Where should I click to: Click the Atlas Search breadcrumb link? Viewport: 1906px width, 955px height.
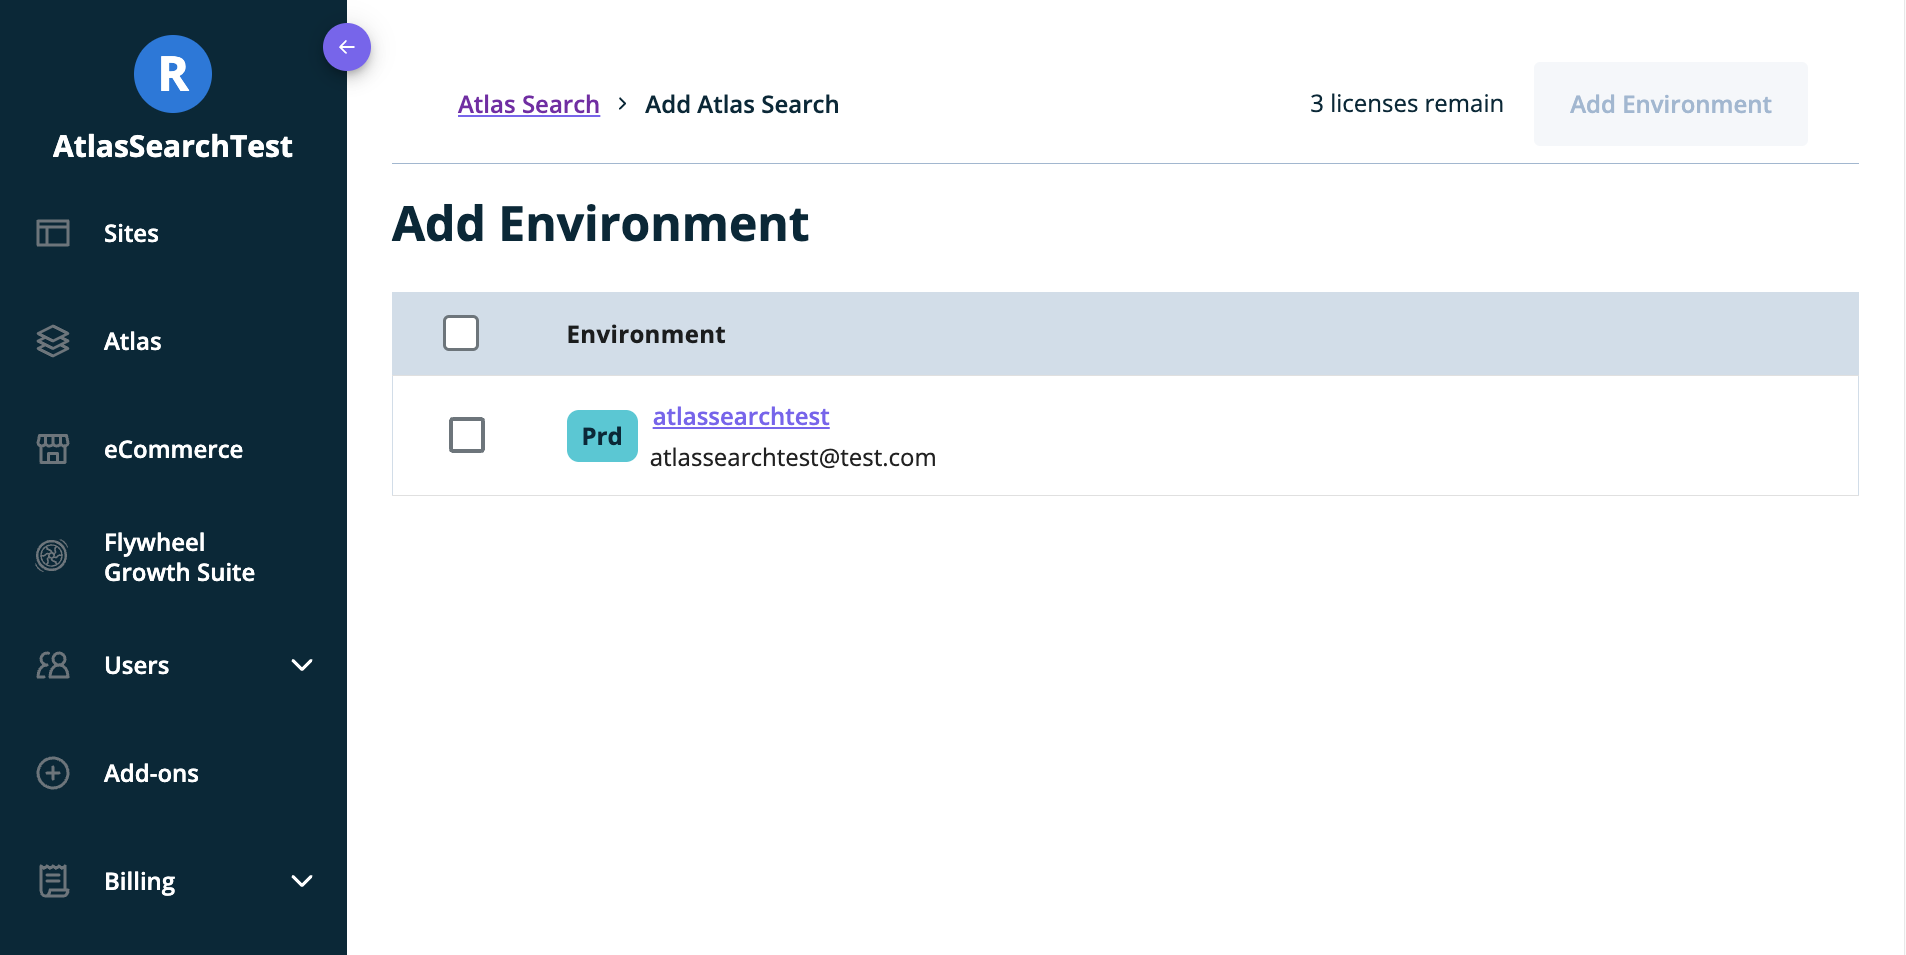(529, 104)
